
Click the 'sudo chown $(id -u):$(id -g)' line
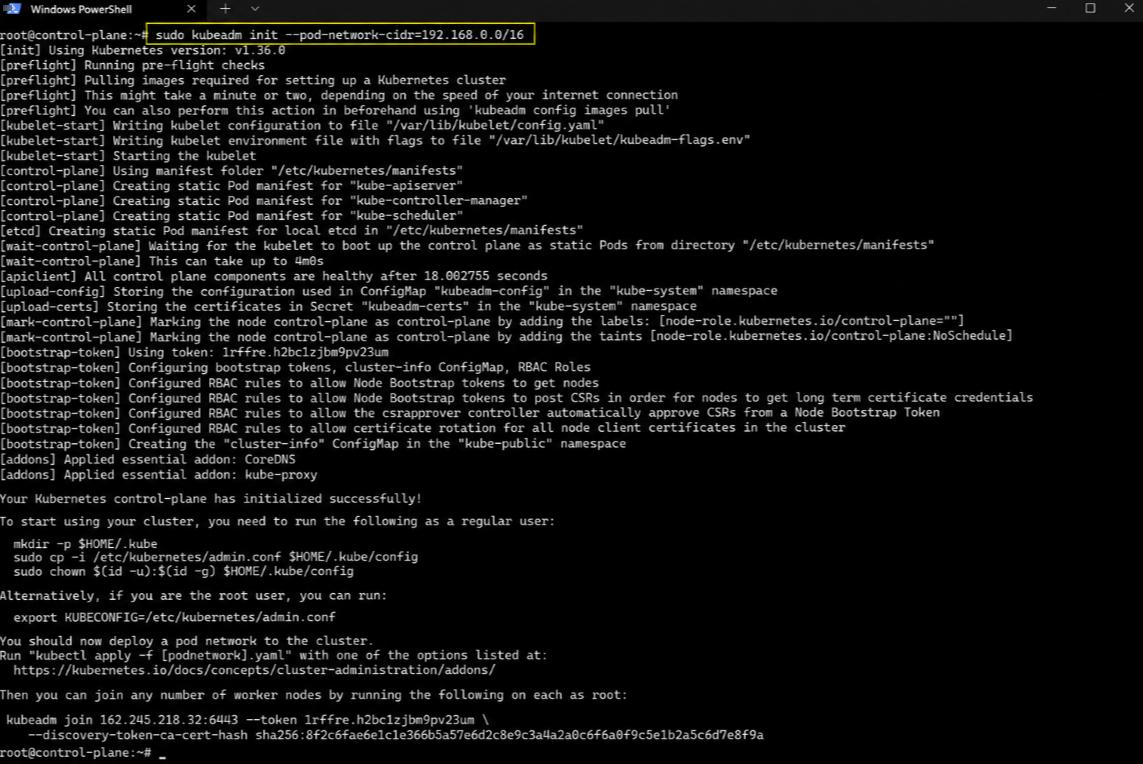tap(184, 572)
